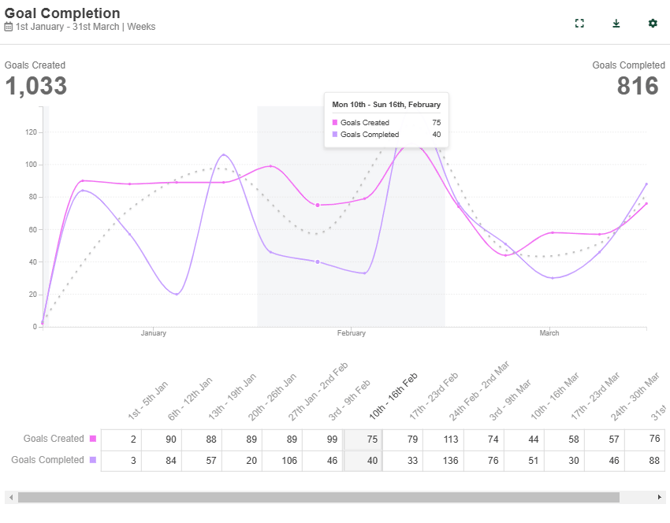
Task: Toggle Goals Created series in table legend
Action: click(x=93, y=438)
